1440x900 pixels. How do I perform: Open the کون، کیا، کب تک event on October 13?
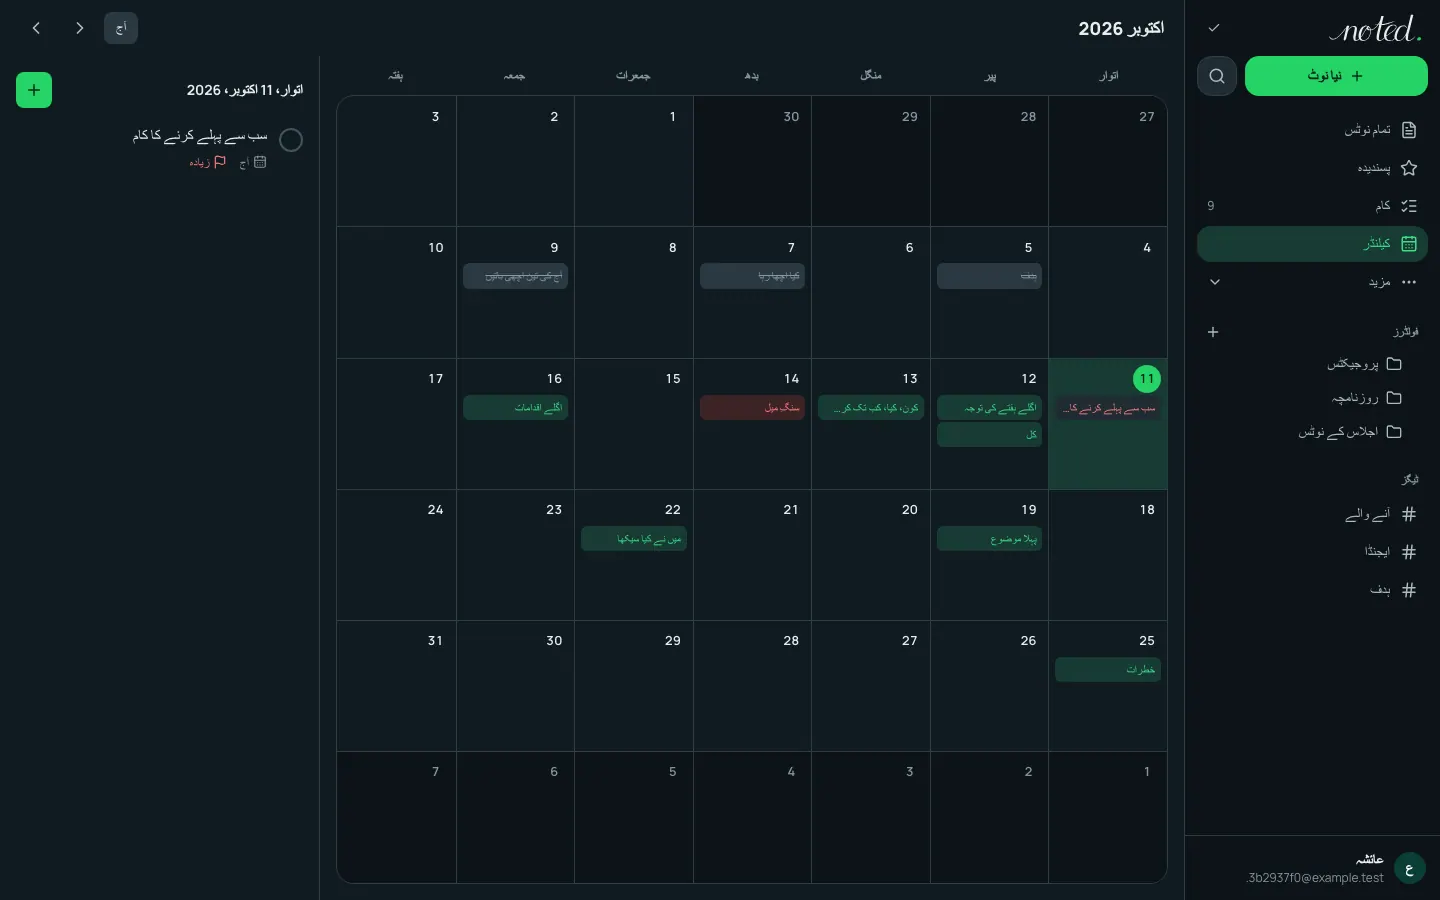click(x=871, y=408)
